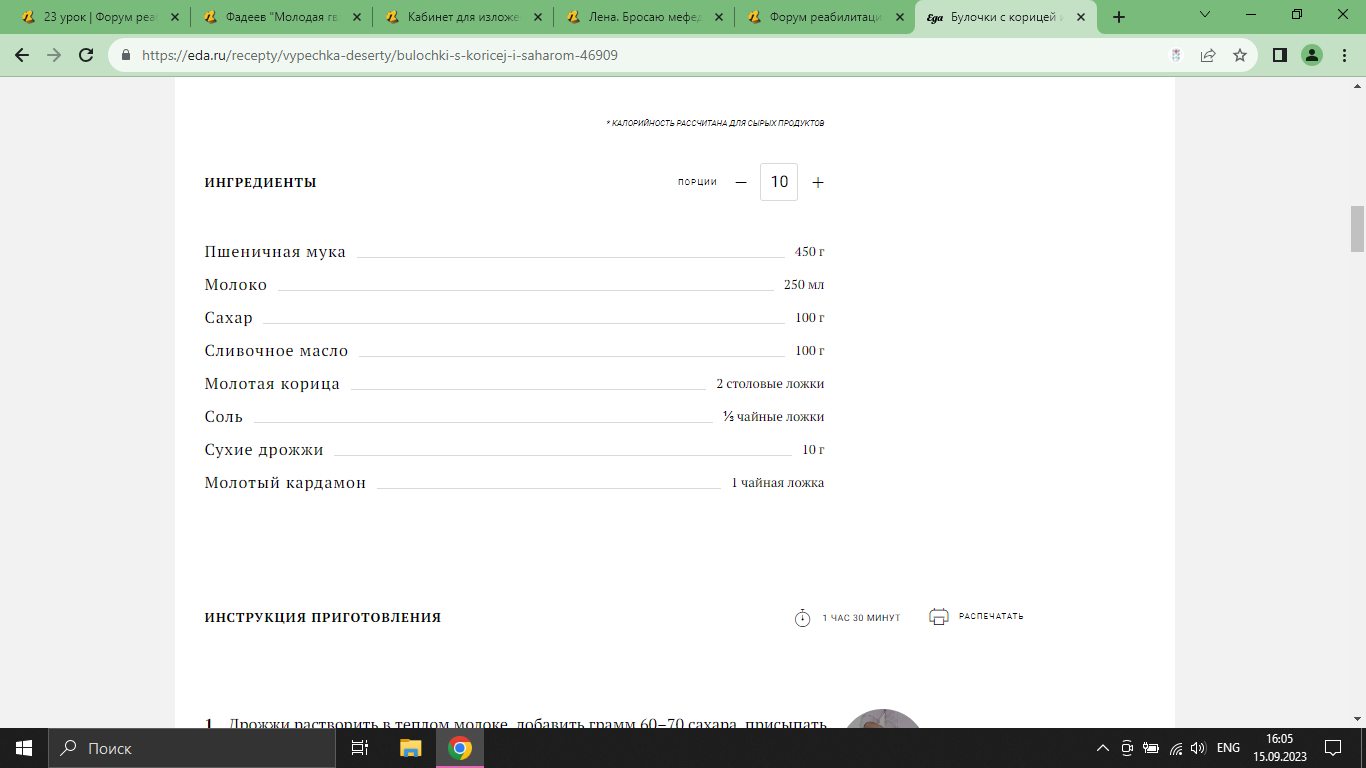Open a new browser tab
The image size is (1366, 768).
pyautogui.click(x=1119, y=17)
